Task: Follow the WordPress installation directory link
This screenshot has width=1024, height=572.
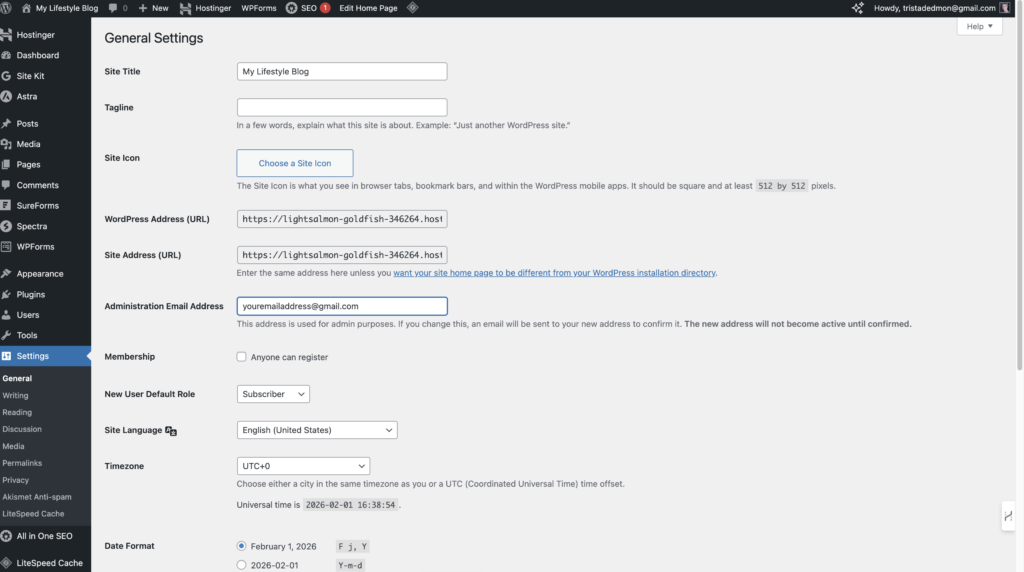Action: (x=554, y=273)
